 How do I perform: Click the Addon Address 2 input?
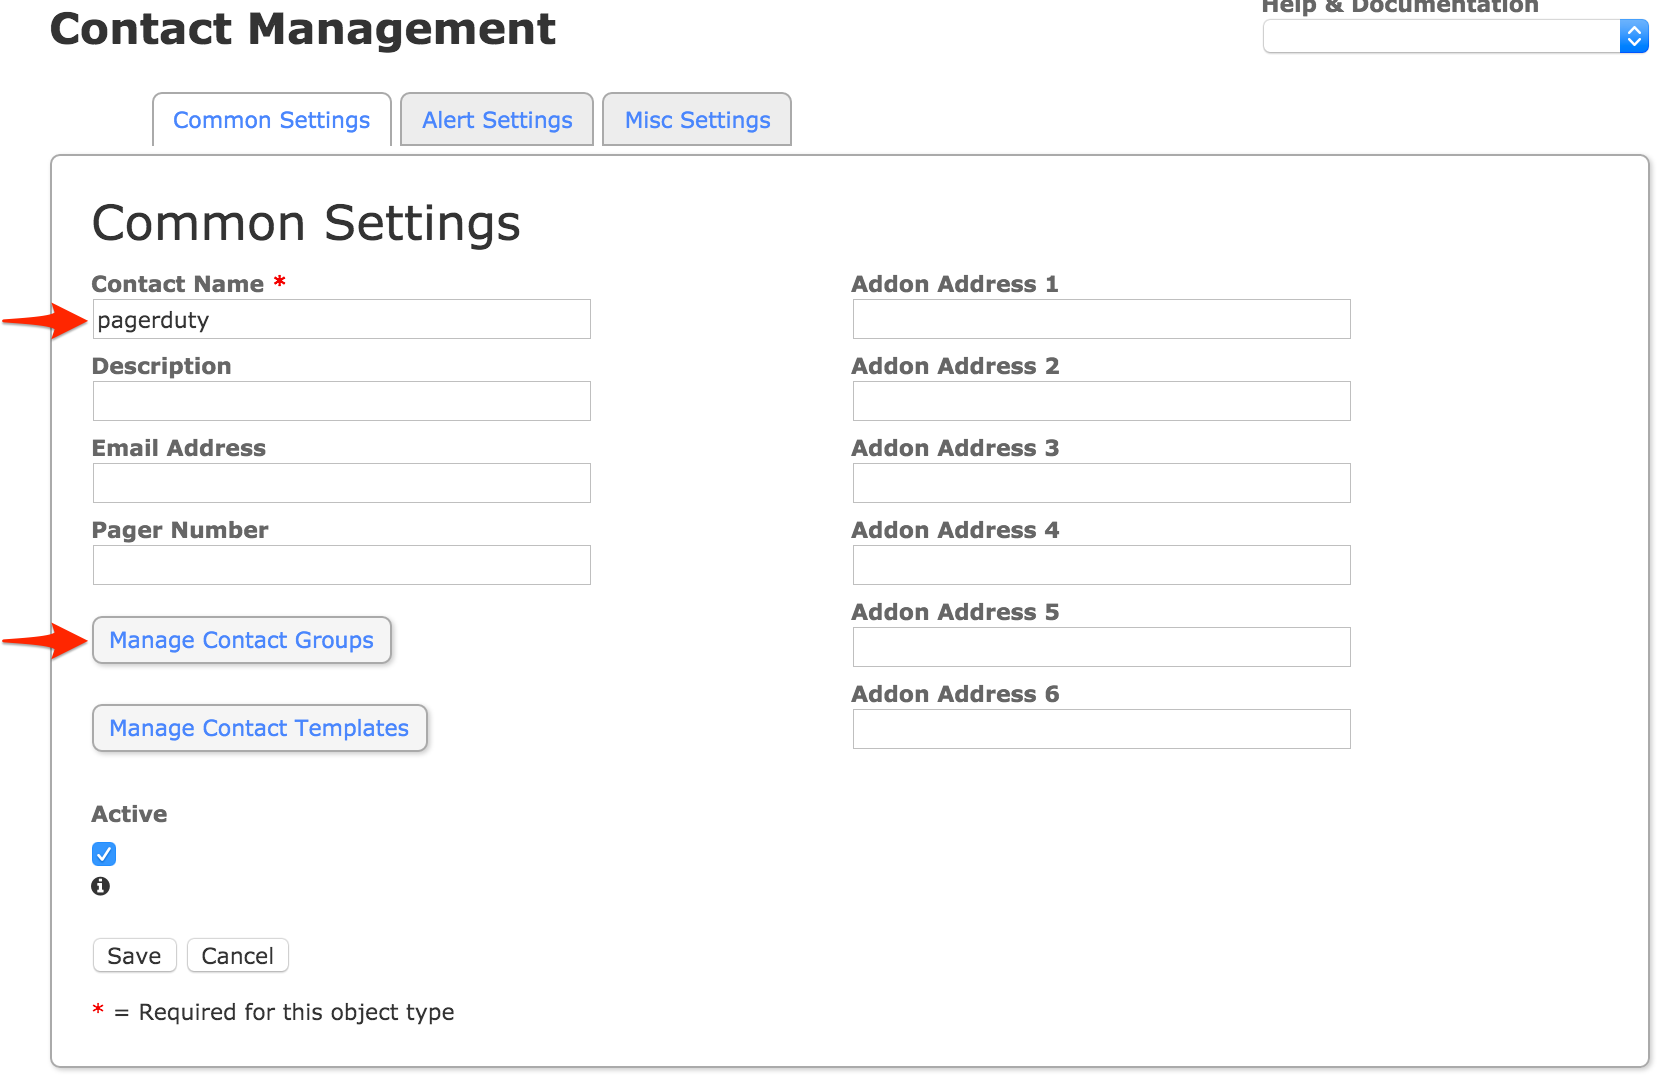[1101, 401]
